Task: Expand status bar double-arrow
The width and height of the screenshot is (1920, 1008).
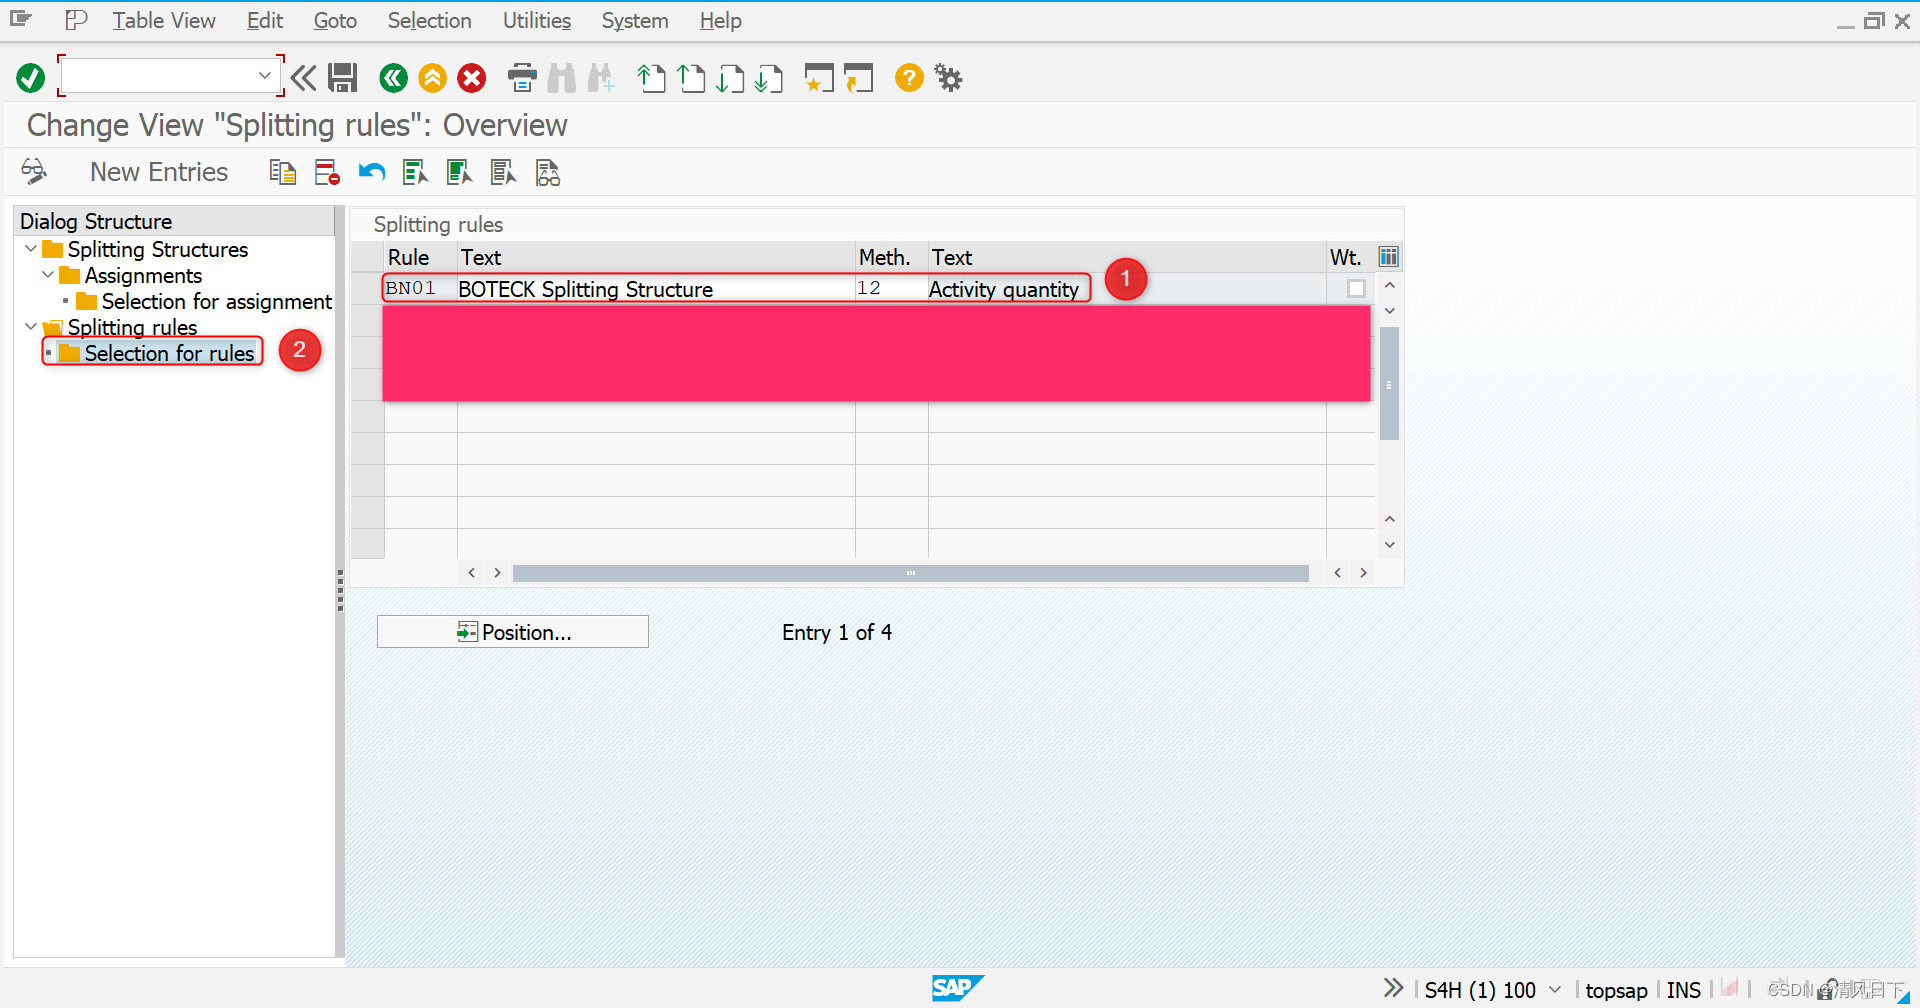Action: pyautogui.click(x=1393, y=989)
